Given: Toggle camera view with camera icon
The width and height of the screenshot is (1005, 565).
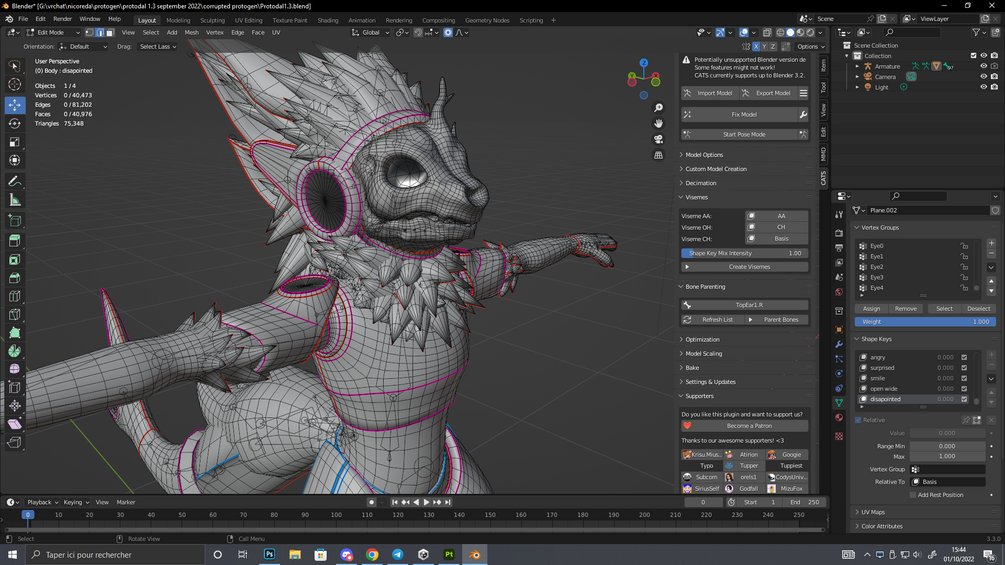Looking at the screenshot, I should (658, 139).
